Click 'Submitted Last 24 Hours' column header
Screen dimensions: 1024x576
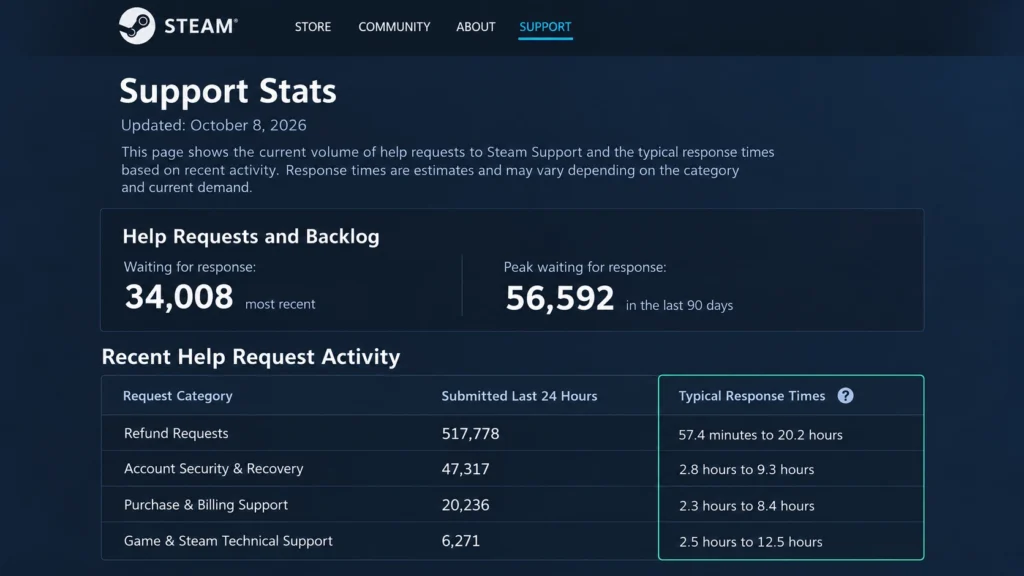click(x=519, y=396)
